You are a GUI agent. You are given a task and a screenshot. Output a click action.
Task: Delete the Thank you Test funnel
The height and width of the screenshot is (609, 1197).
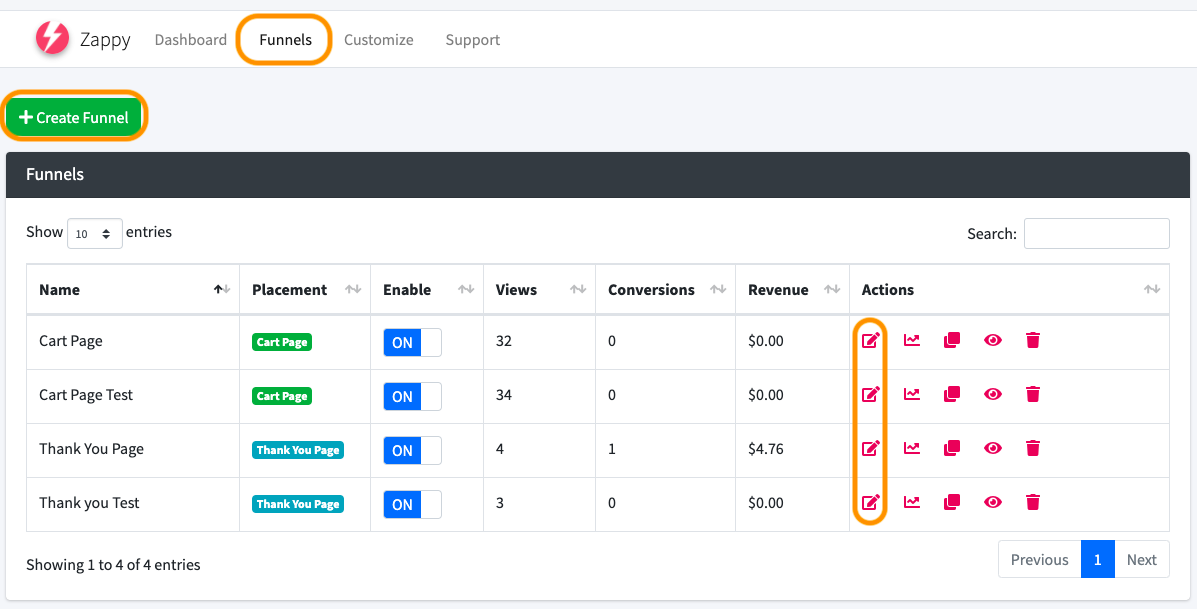pos(1033,503)
